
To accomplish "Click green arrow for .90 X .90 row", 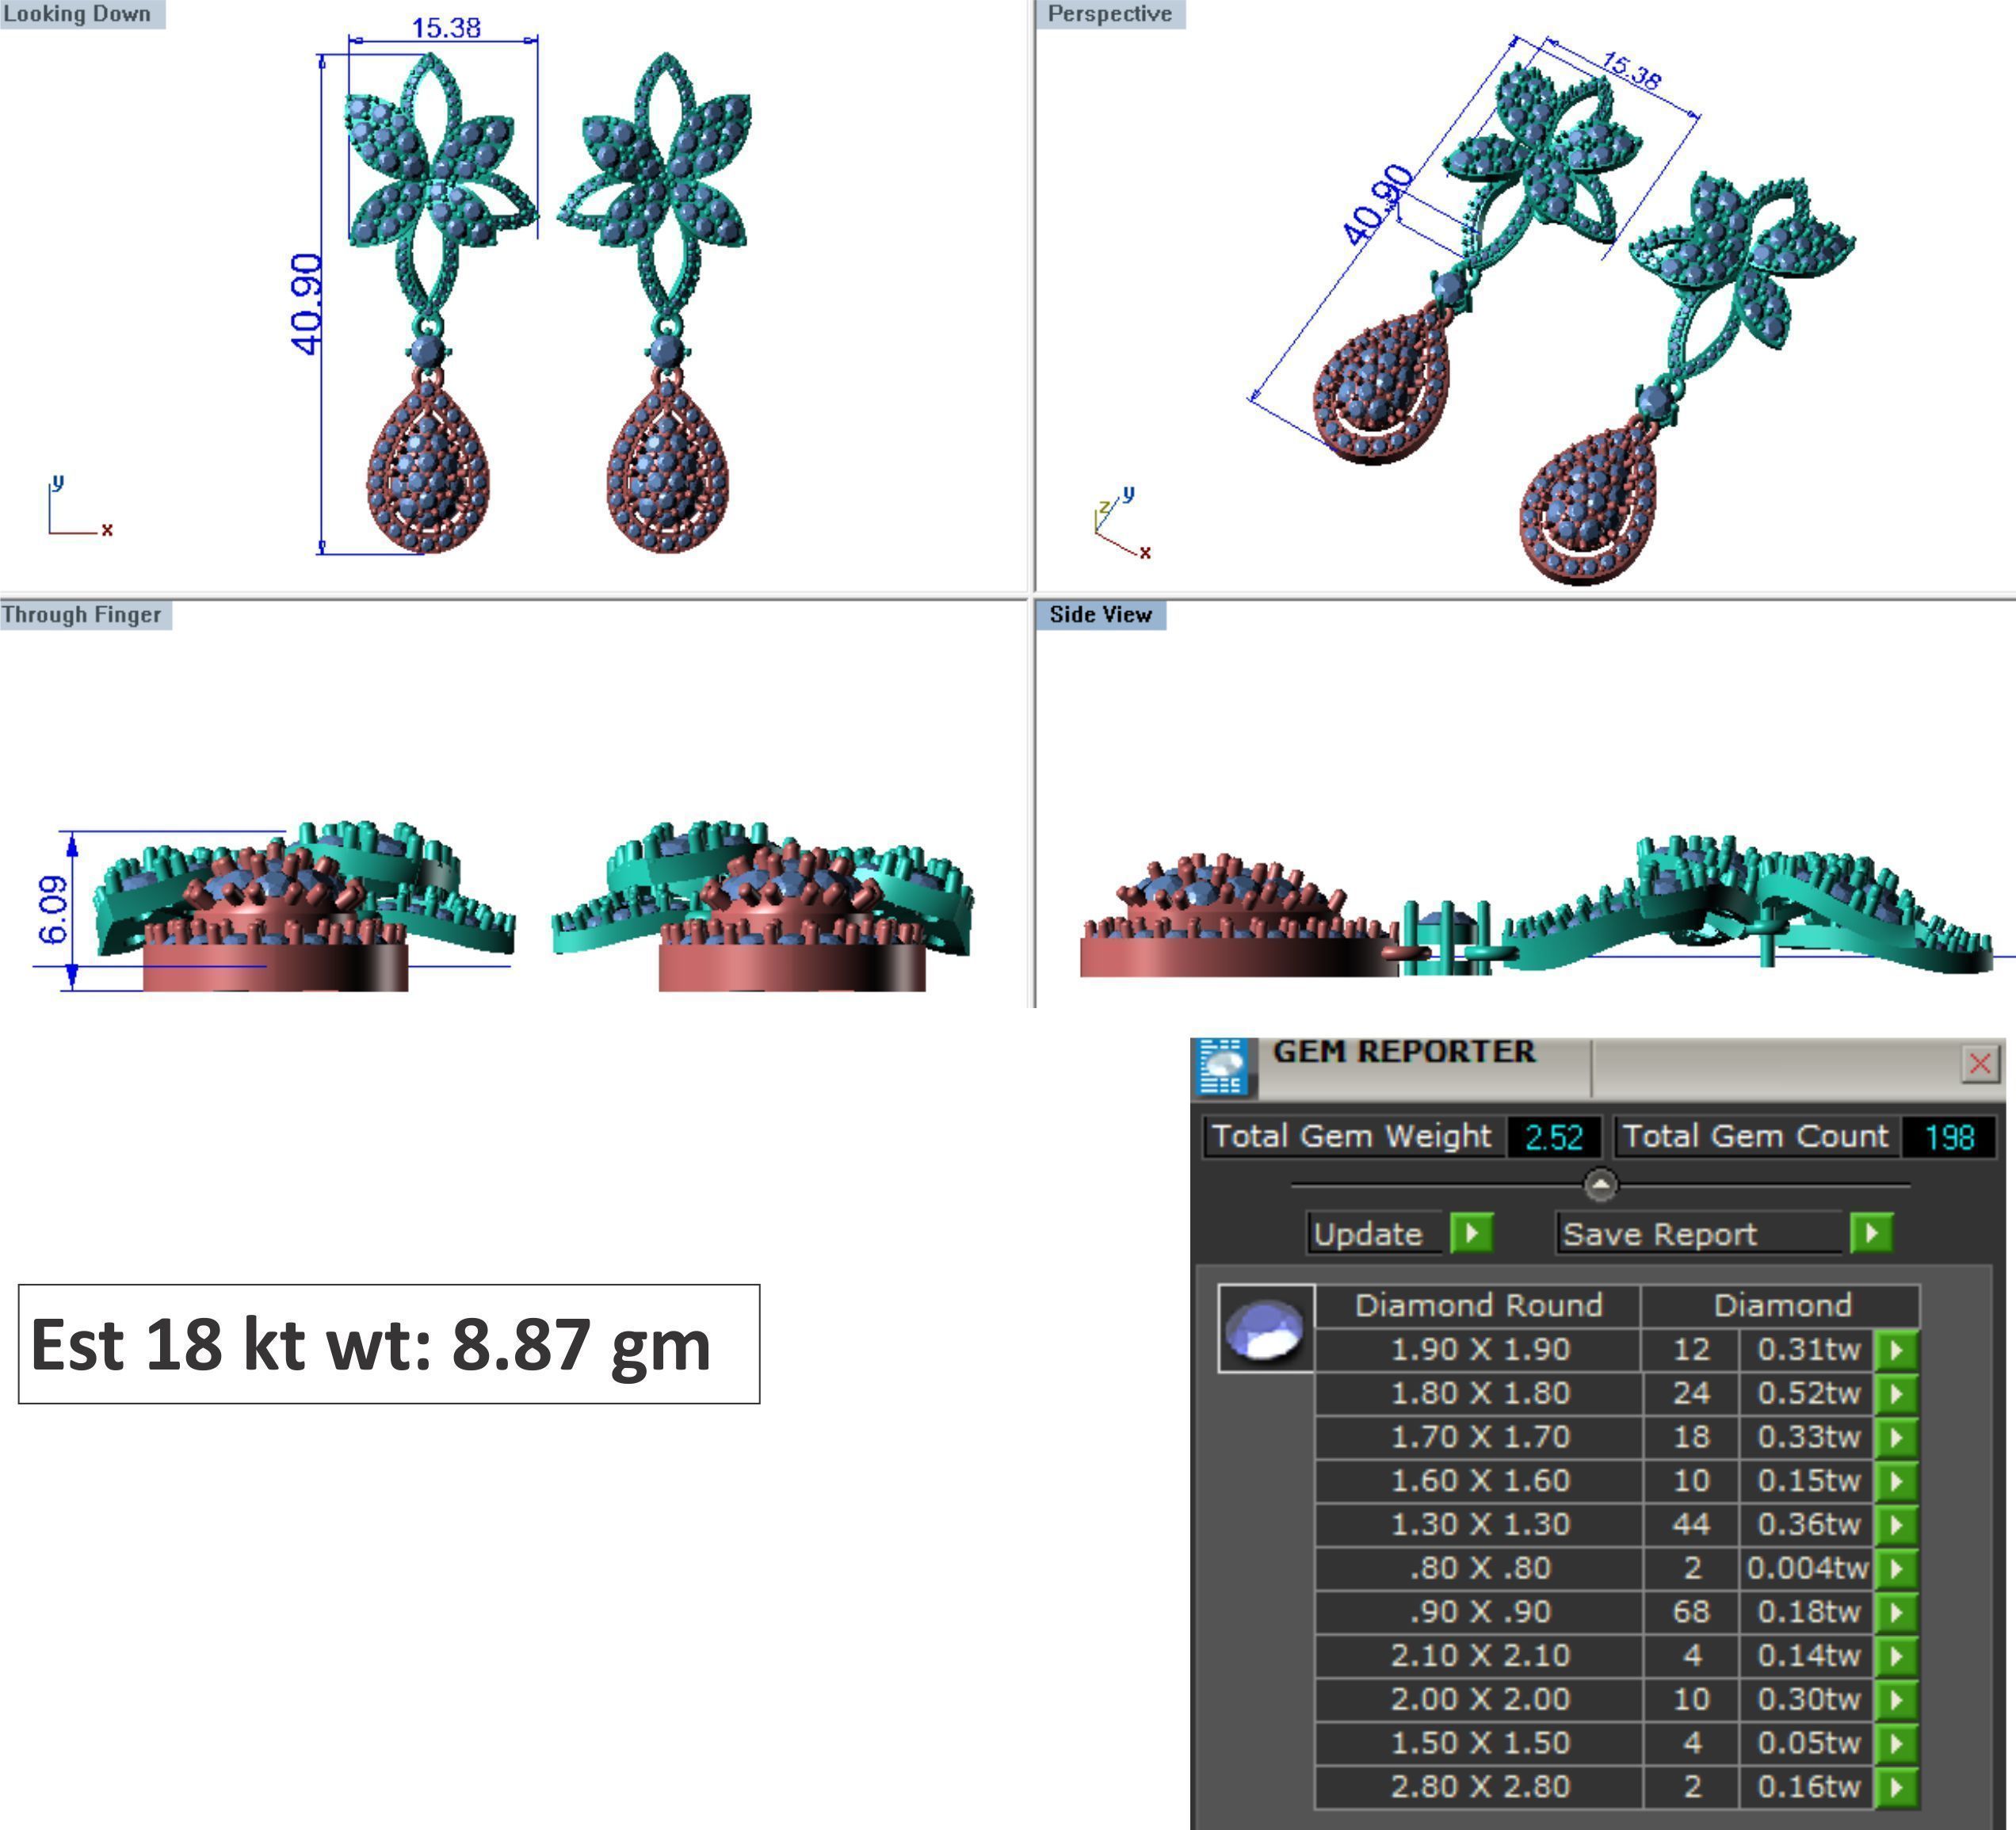I will click(x=1896, y=1612).
